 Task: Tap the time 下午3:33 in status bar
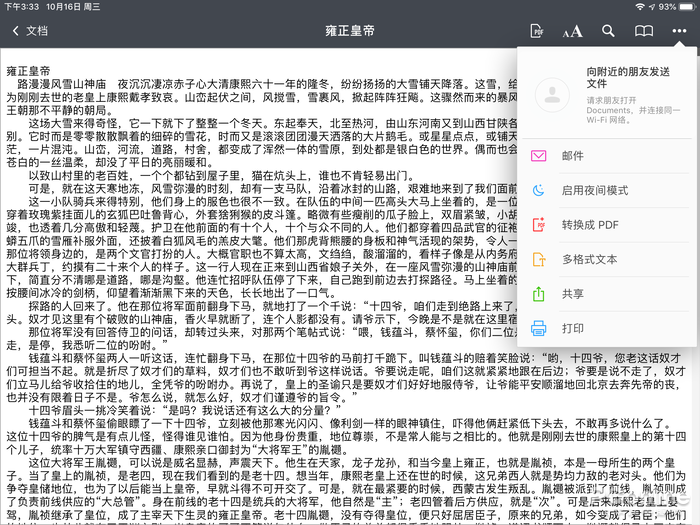(x=21, y=7)
